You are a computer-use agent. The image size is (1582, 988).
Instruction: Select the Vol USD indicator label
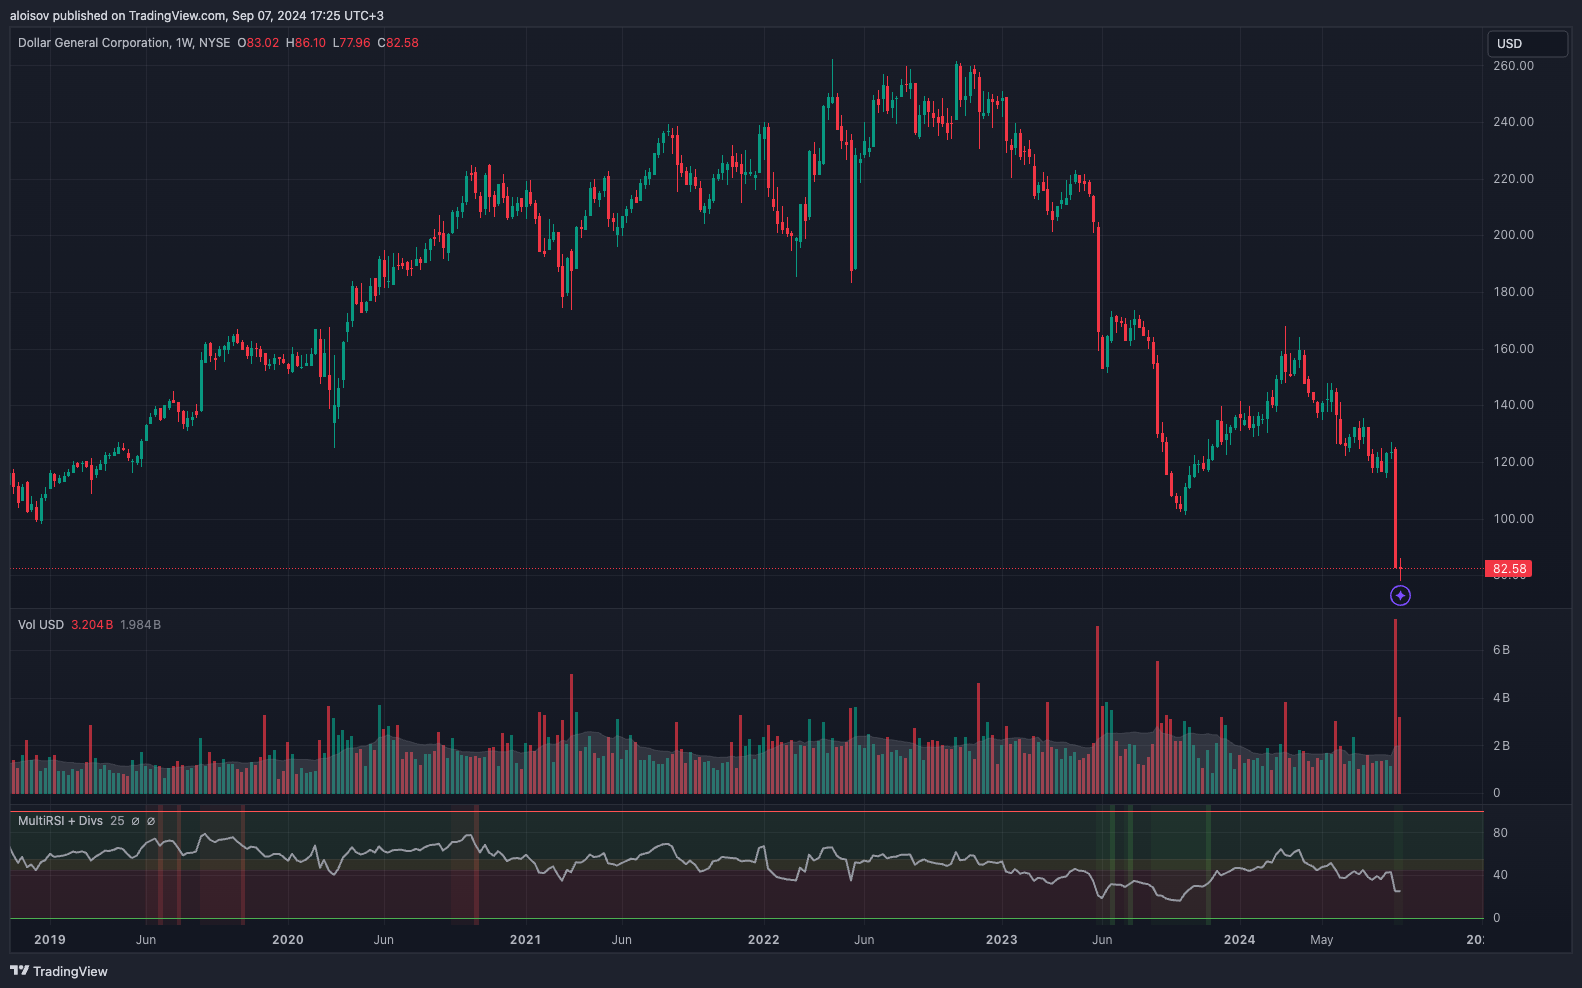point(41,625)
